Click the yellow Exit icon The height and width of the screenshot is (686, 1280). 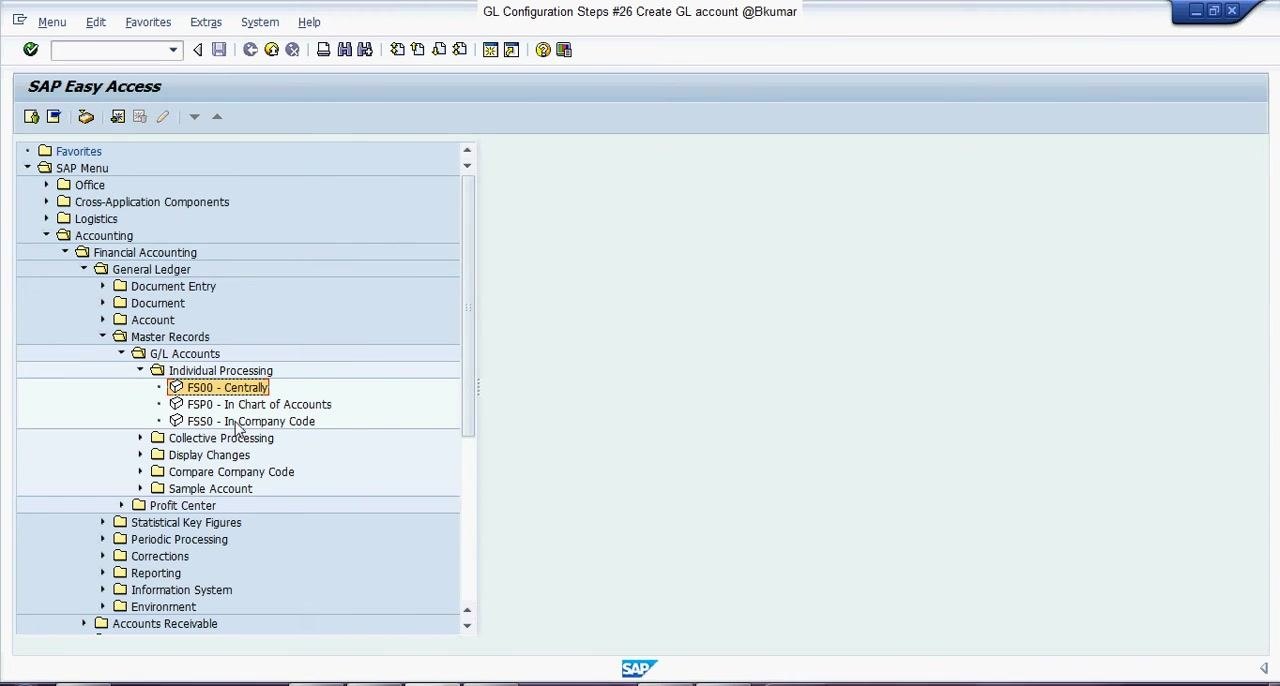271,50
